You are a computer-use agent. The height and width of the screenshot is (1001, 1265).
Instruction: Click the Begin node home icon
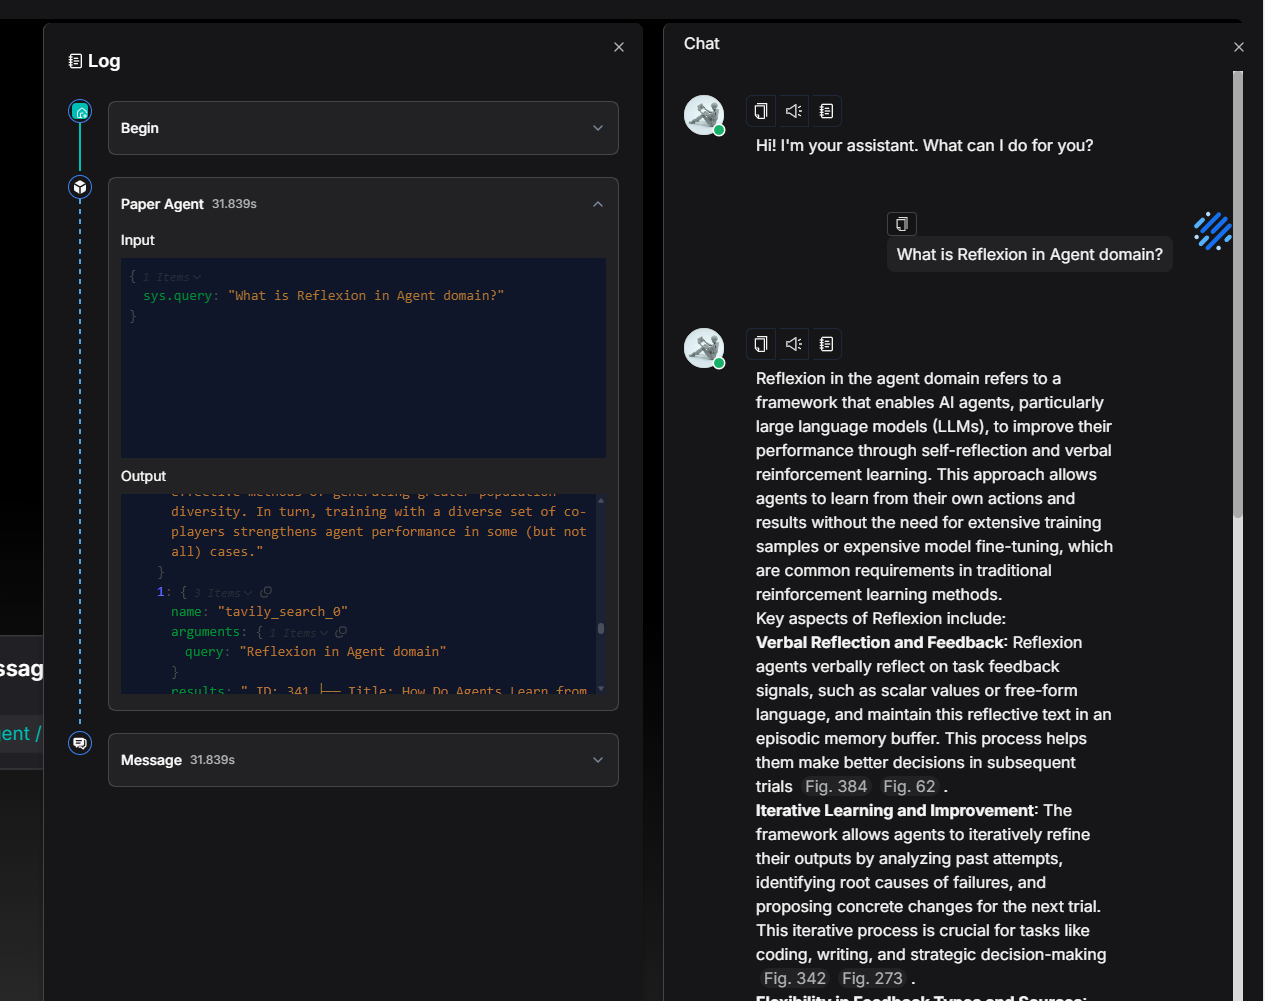pos(80,111)
